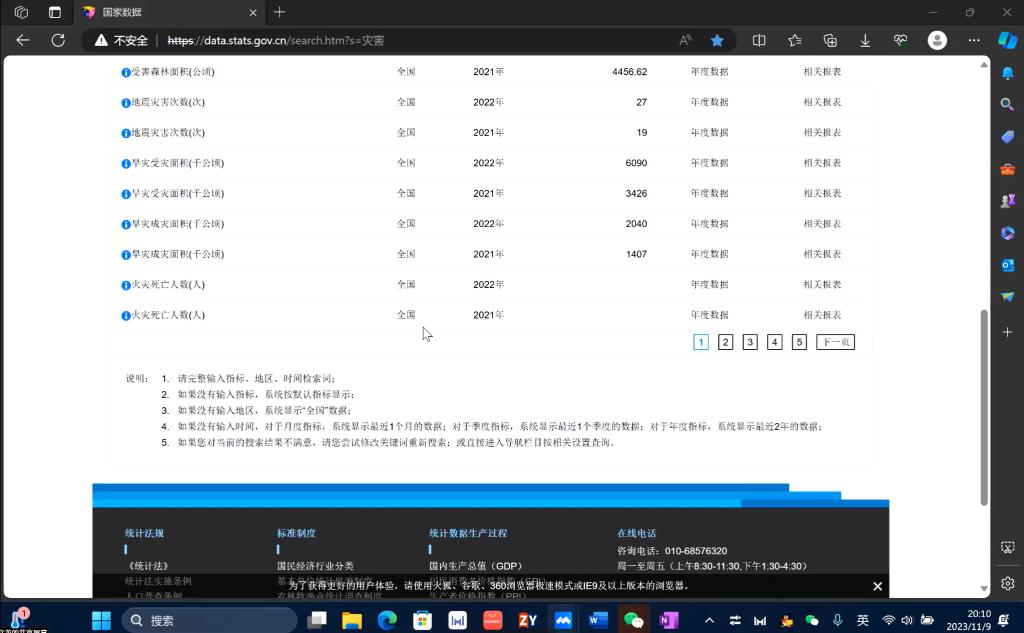The width and height of the screenshot is (1024, 633).
Task: Open split screen view icon
Action: pyautogui.click(x=759, y=40)
